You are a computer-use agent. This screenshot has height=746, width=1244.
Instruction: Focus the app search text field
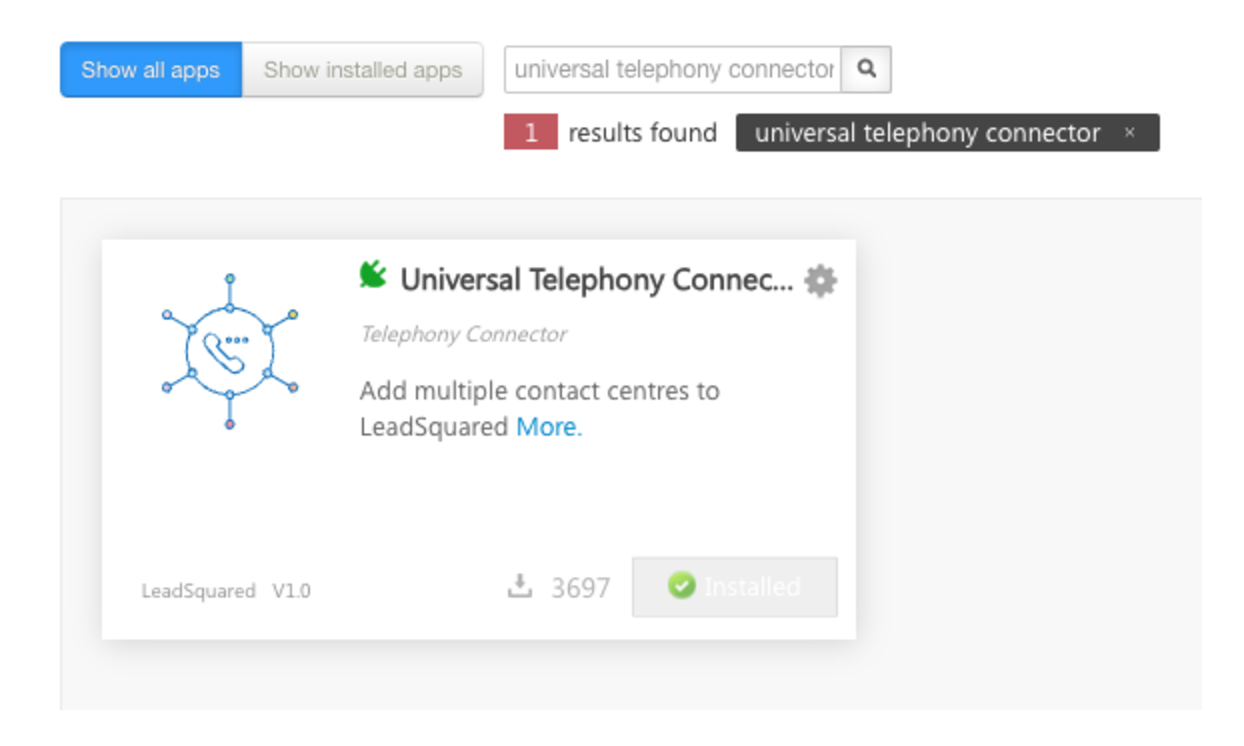[x=673, y=69]
